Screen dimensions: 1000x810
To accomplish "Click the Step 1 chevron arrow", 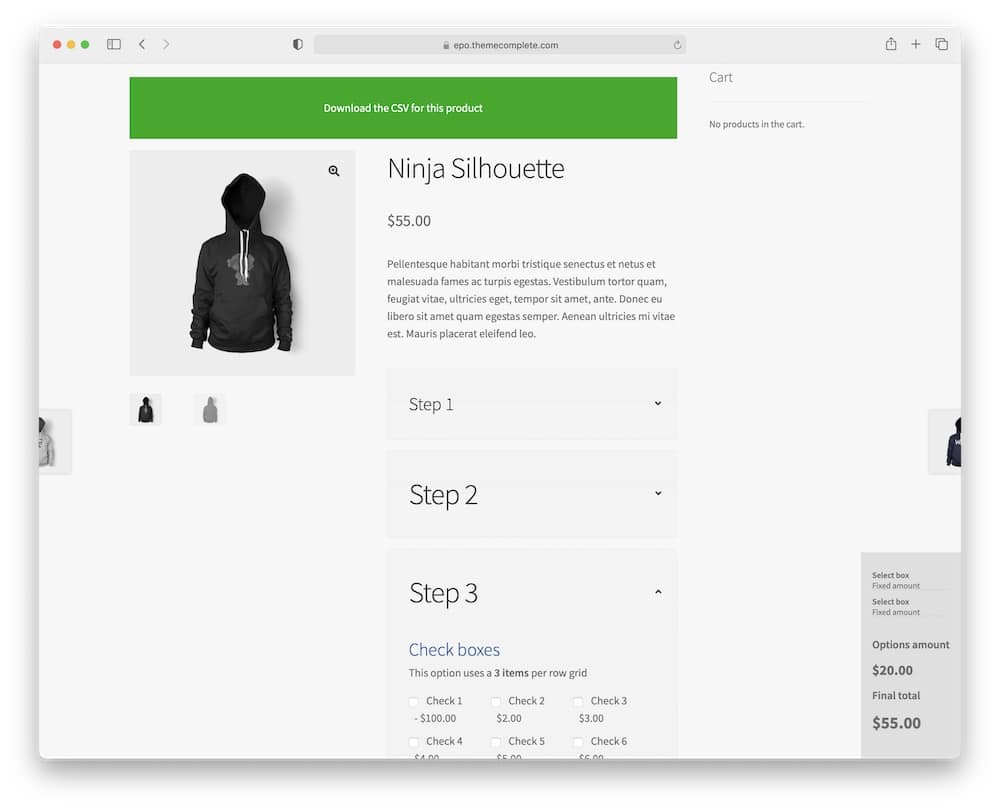I will pos(658,403).
